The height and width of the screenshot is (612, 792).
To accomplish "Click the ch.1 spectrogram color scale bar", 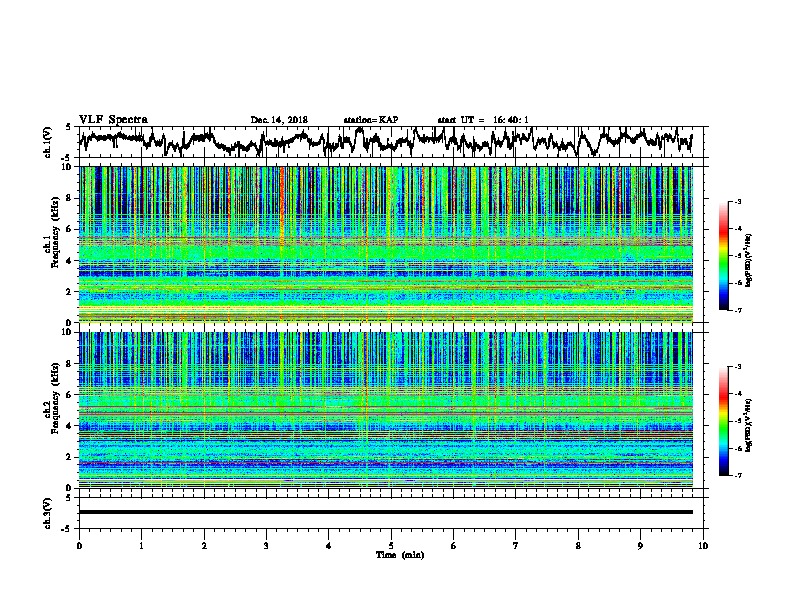I will (723, 256).
